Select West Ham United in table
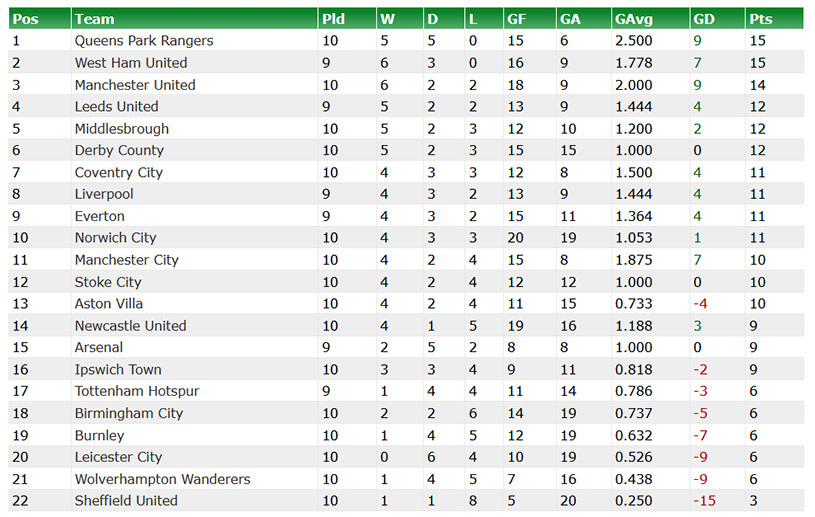The height and width of the screenshot is (517, 815). (x=131, y=63)
